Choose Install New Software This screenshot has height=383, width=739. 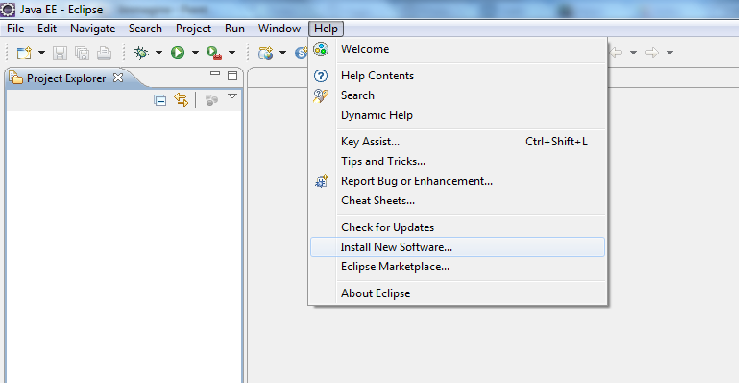[458, 247]
